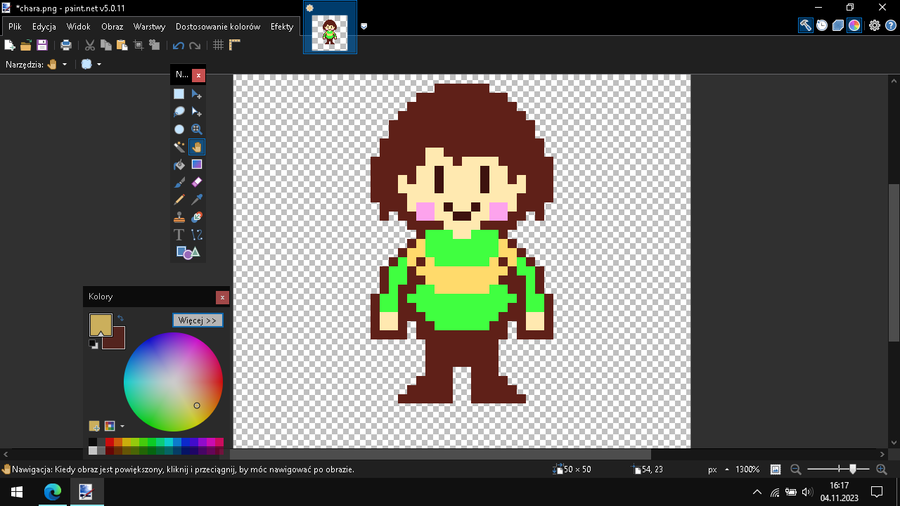Viewport: 900px width, 506px height.
Task: Select the secondary dark brown swatch
Action: [117, 341]
